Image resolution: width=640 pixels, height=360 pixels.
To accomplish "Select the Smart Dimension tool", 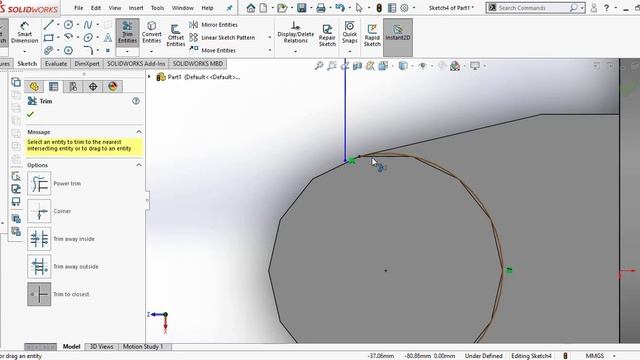I will coord(24,33).
